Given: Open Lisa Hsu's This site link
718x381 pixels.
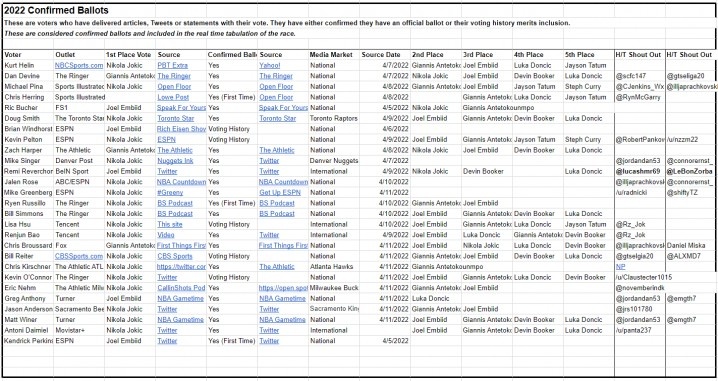Looking at the screenshot, I should point(170,224).
